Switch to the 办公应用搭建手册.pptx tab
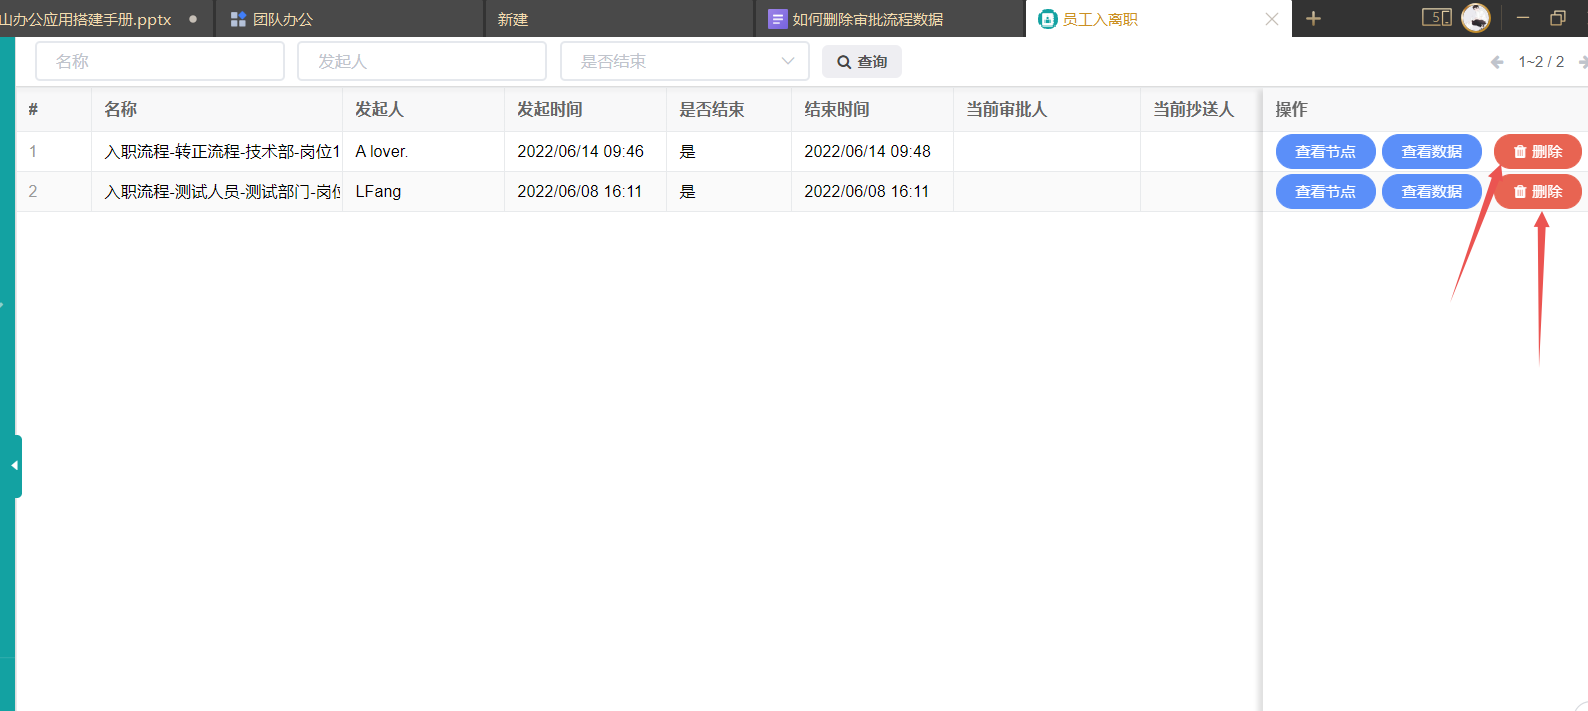Viewport: 1588px width, 711px height. point(106,19)
